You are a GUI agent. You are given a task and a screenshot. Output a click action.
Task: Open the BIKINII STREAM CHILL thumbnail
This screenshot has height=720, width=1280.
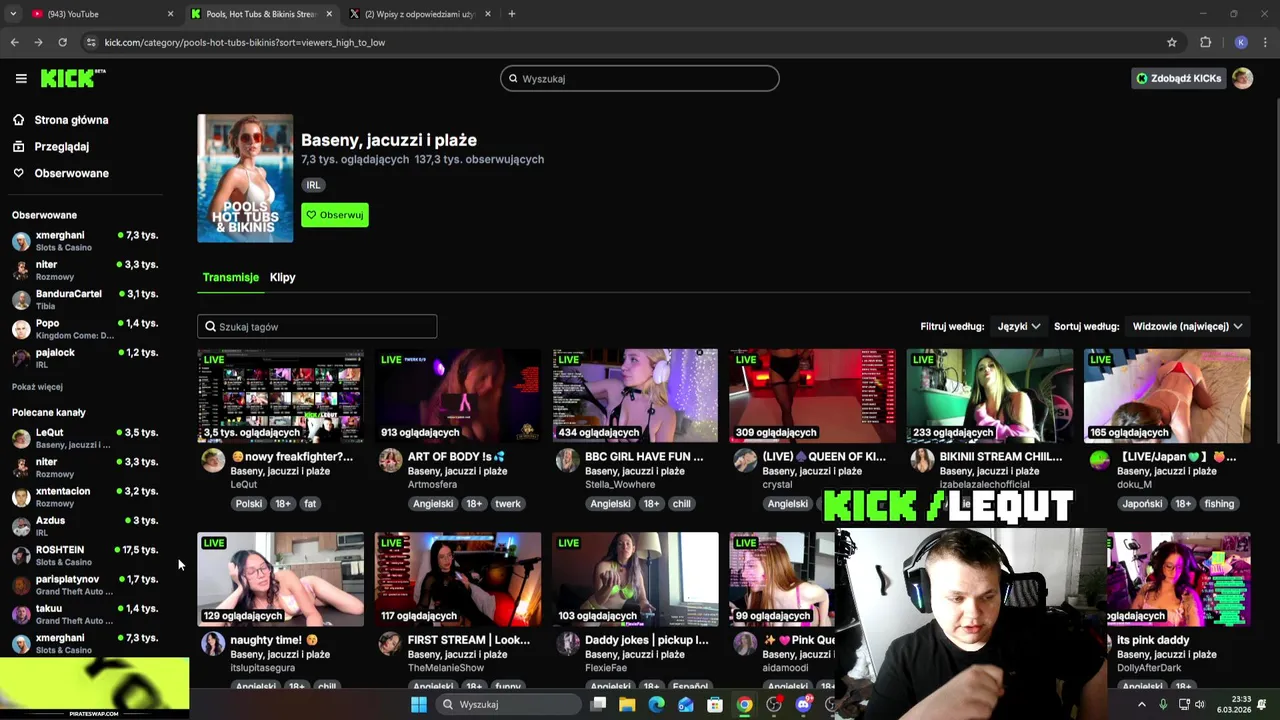click(x=990, y=395)
